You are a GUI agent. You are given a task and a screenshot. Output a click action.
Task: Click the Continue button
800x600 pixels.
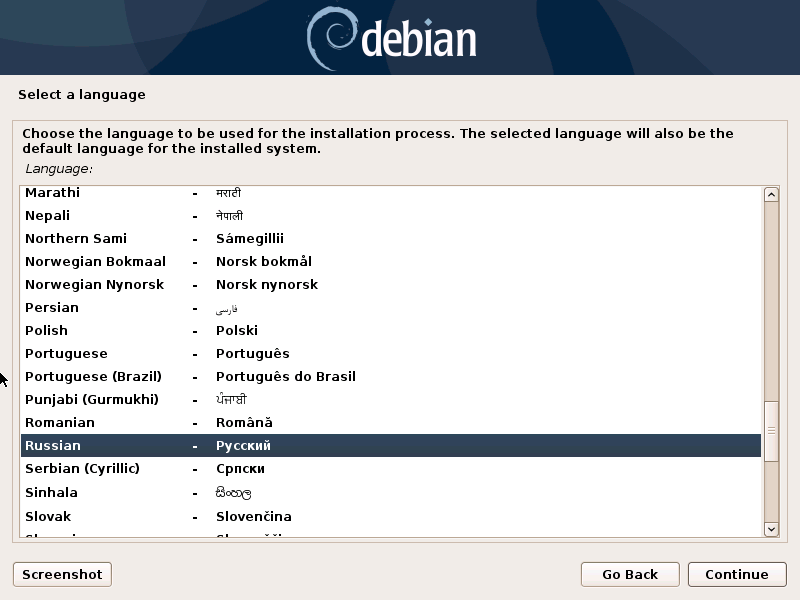coord(737,574)
